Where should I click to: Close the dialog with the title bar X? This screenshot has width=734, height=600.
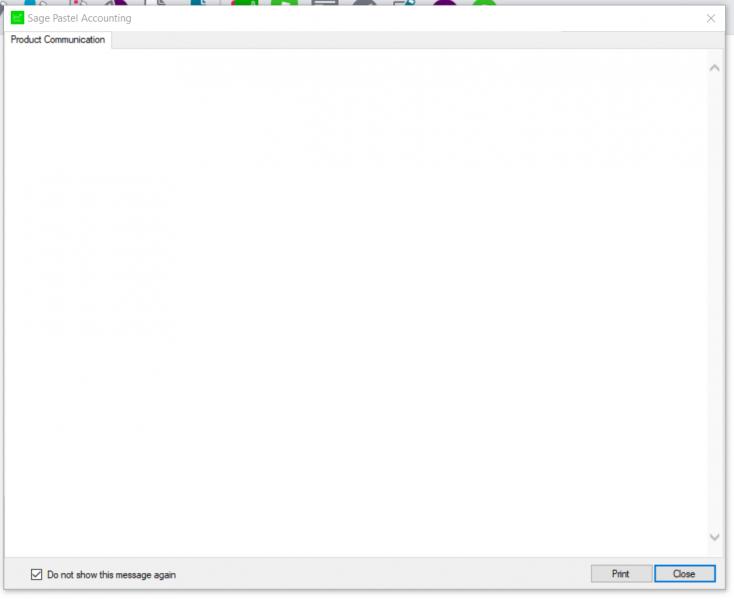click(x=711, y=18)
